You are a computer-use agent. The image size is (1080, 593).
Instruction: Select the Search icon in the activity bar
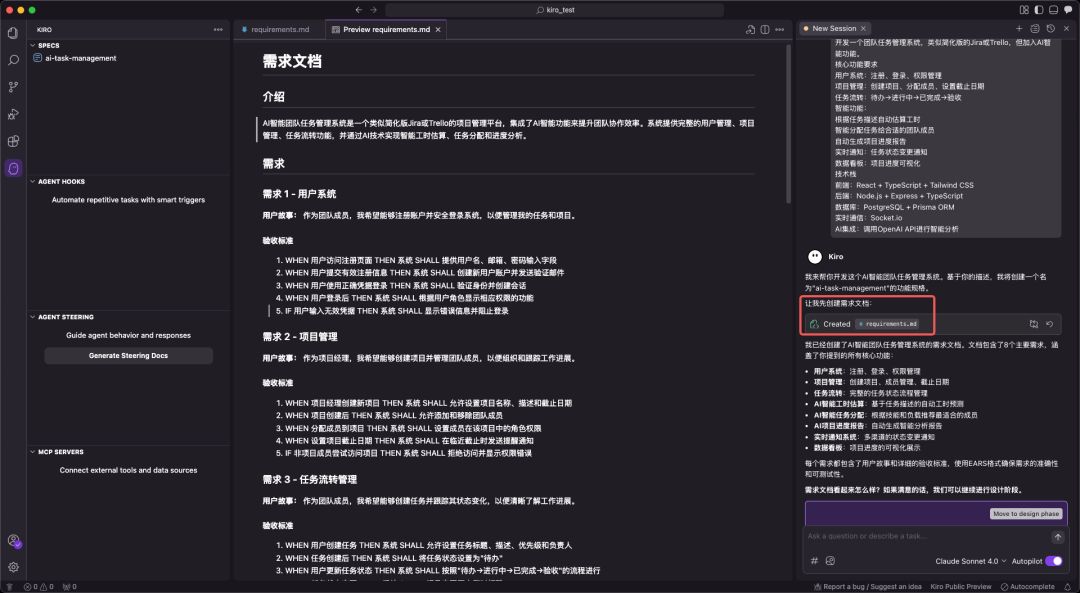click(x=12, y=60)
